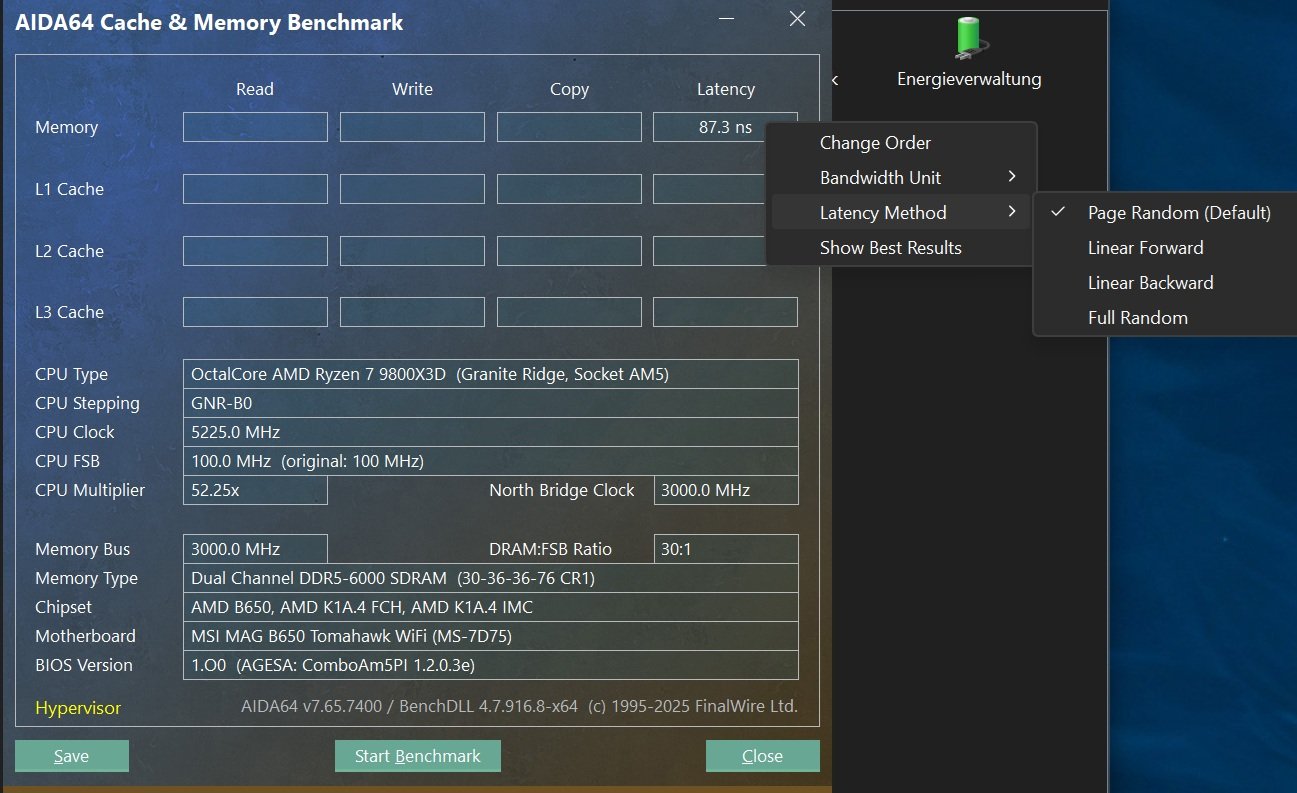Click the Latency column header
Viewport: 1297px width, 793px height.
tap(725, 89)
